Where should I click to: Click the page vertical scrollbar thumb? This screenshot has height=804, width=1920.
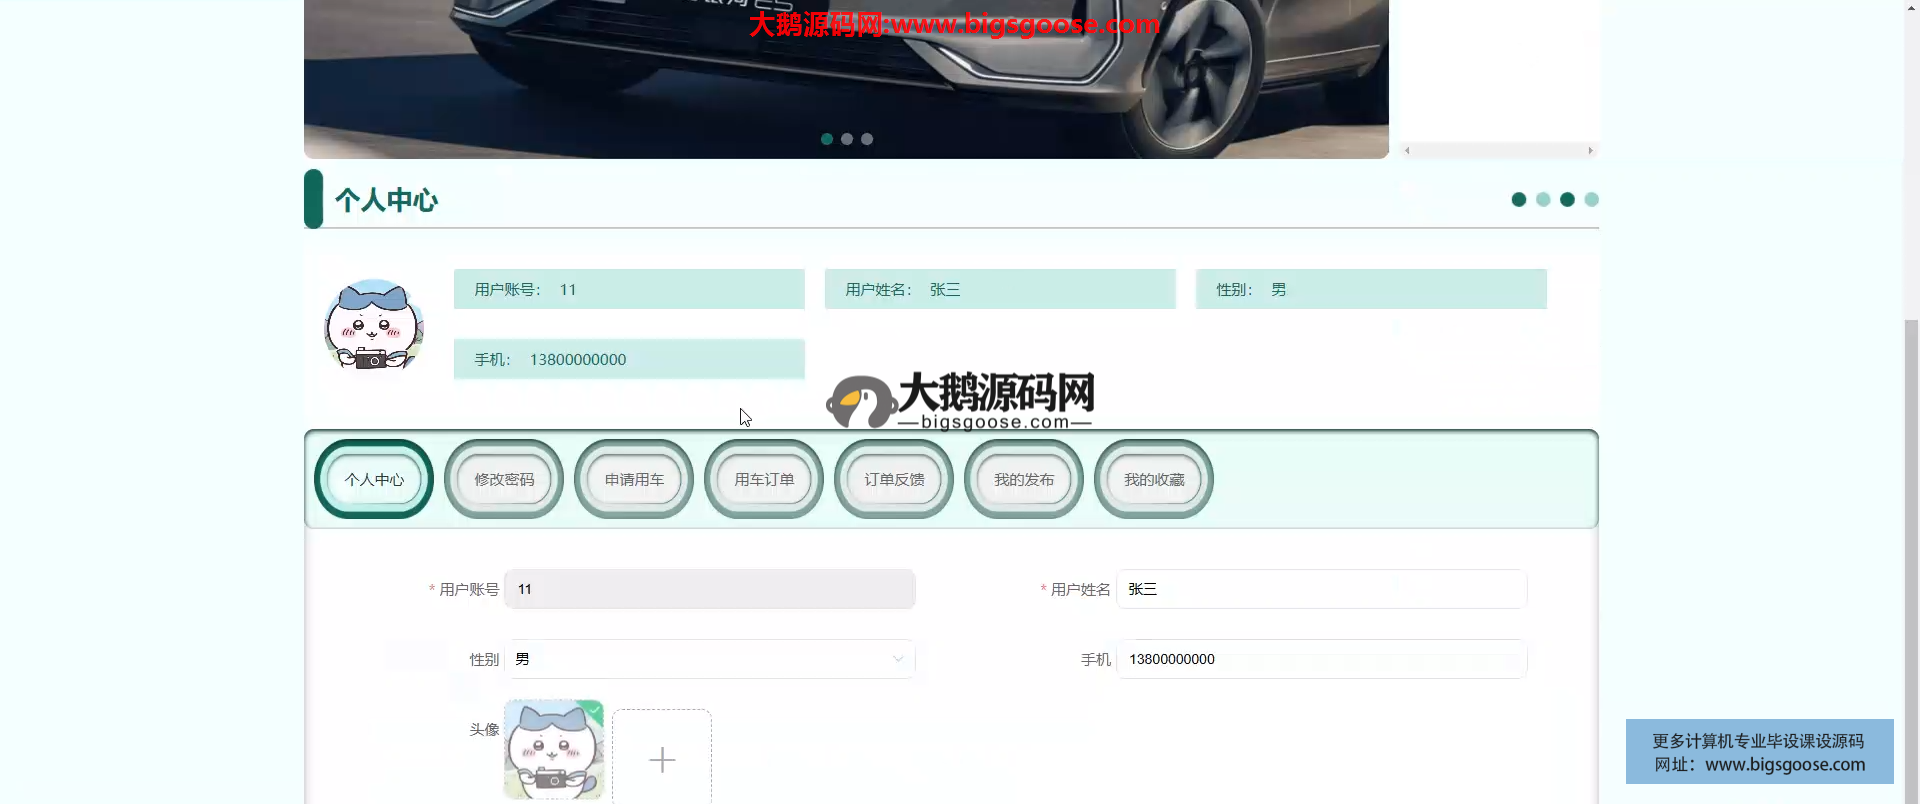(x=1911, y=560)
